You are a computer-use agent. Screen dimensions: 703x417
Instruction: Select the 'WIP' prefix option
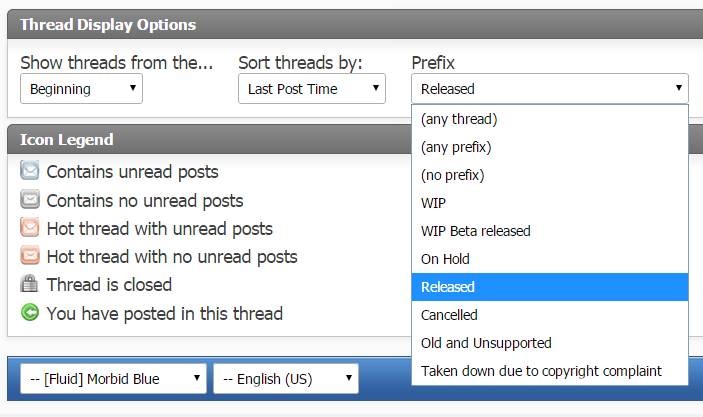[x=434, y=203]
